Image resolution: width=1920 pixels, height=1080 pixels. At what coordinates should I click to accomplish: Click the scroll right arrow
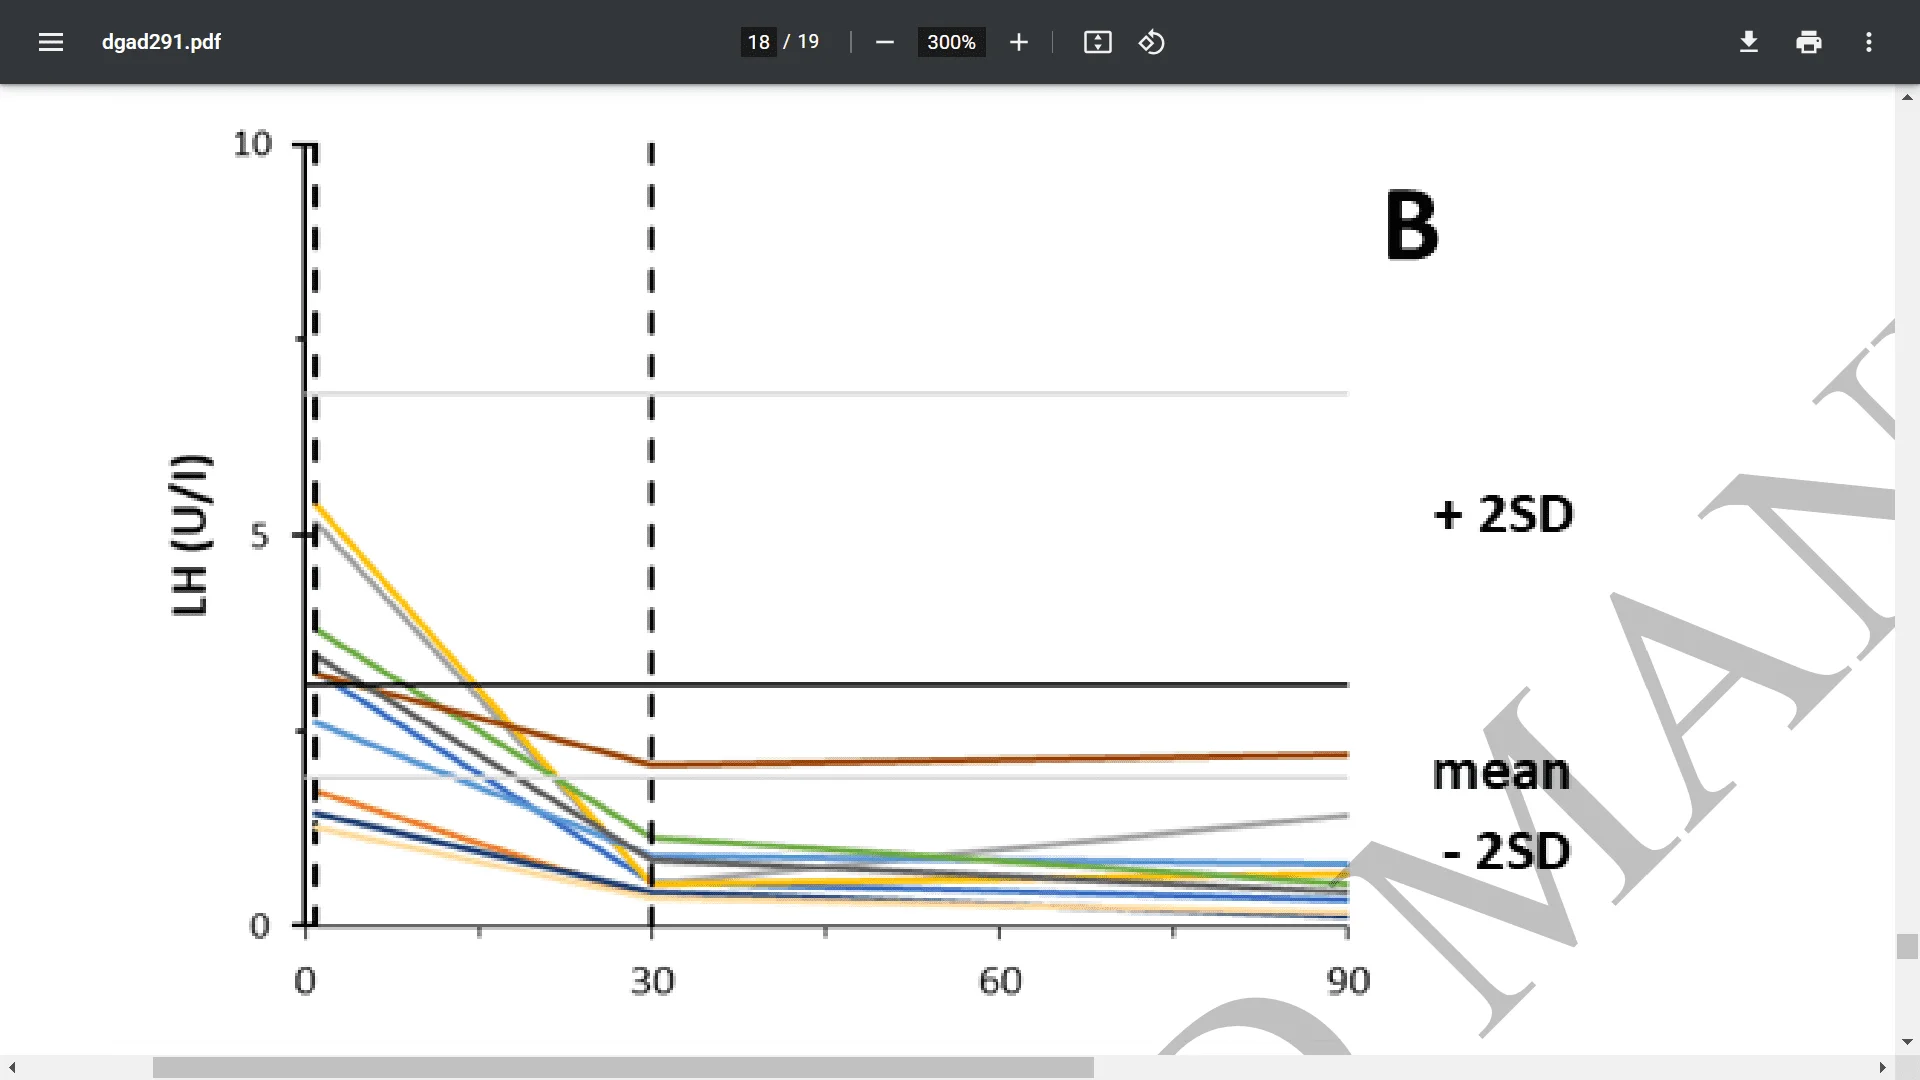pos(1883,1068)
